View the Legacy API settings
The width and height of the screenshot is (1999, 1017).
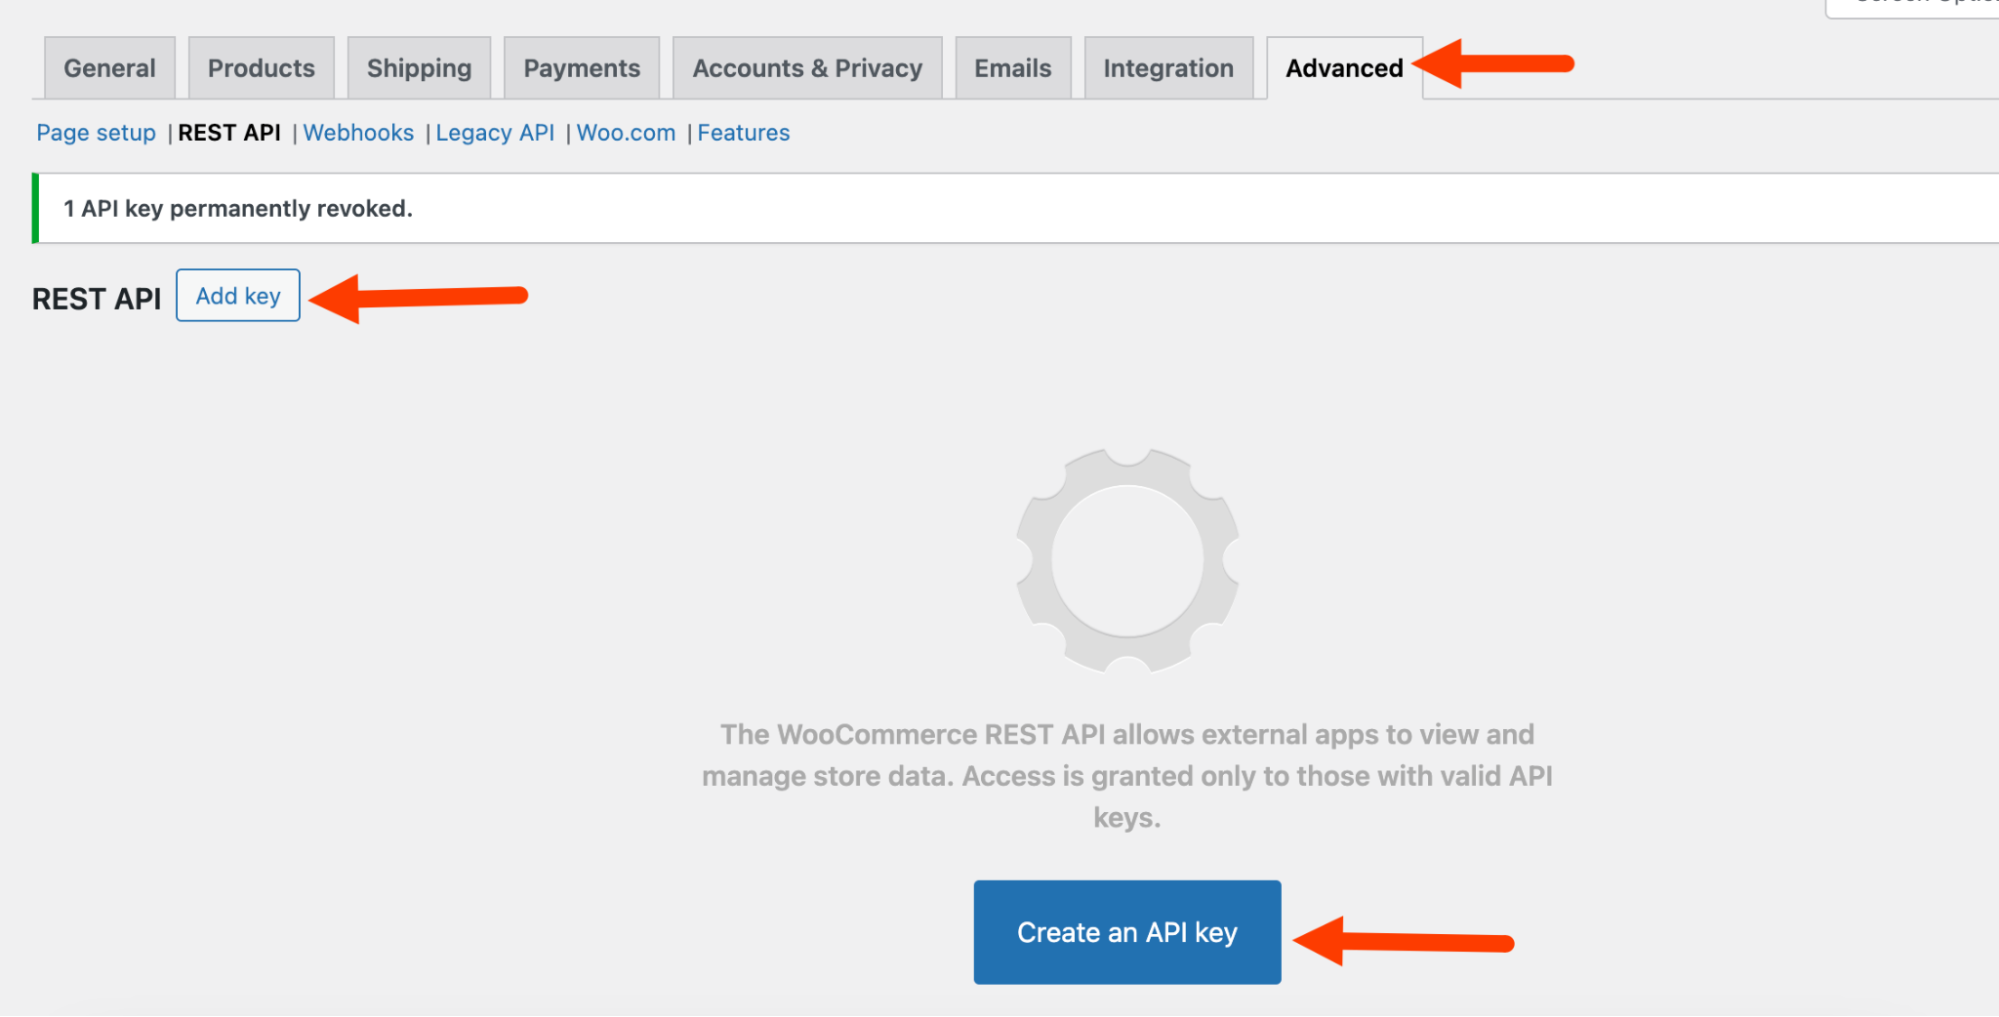[494, 132]
